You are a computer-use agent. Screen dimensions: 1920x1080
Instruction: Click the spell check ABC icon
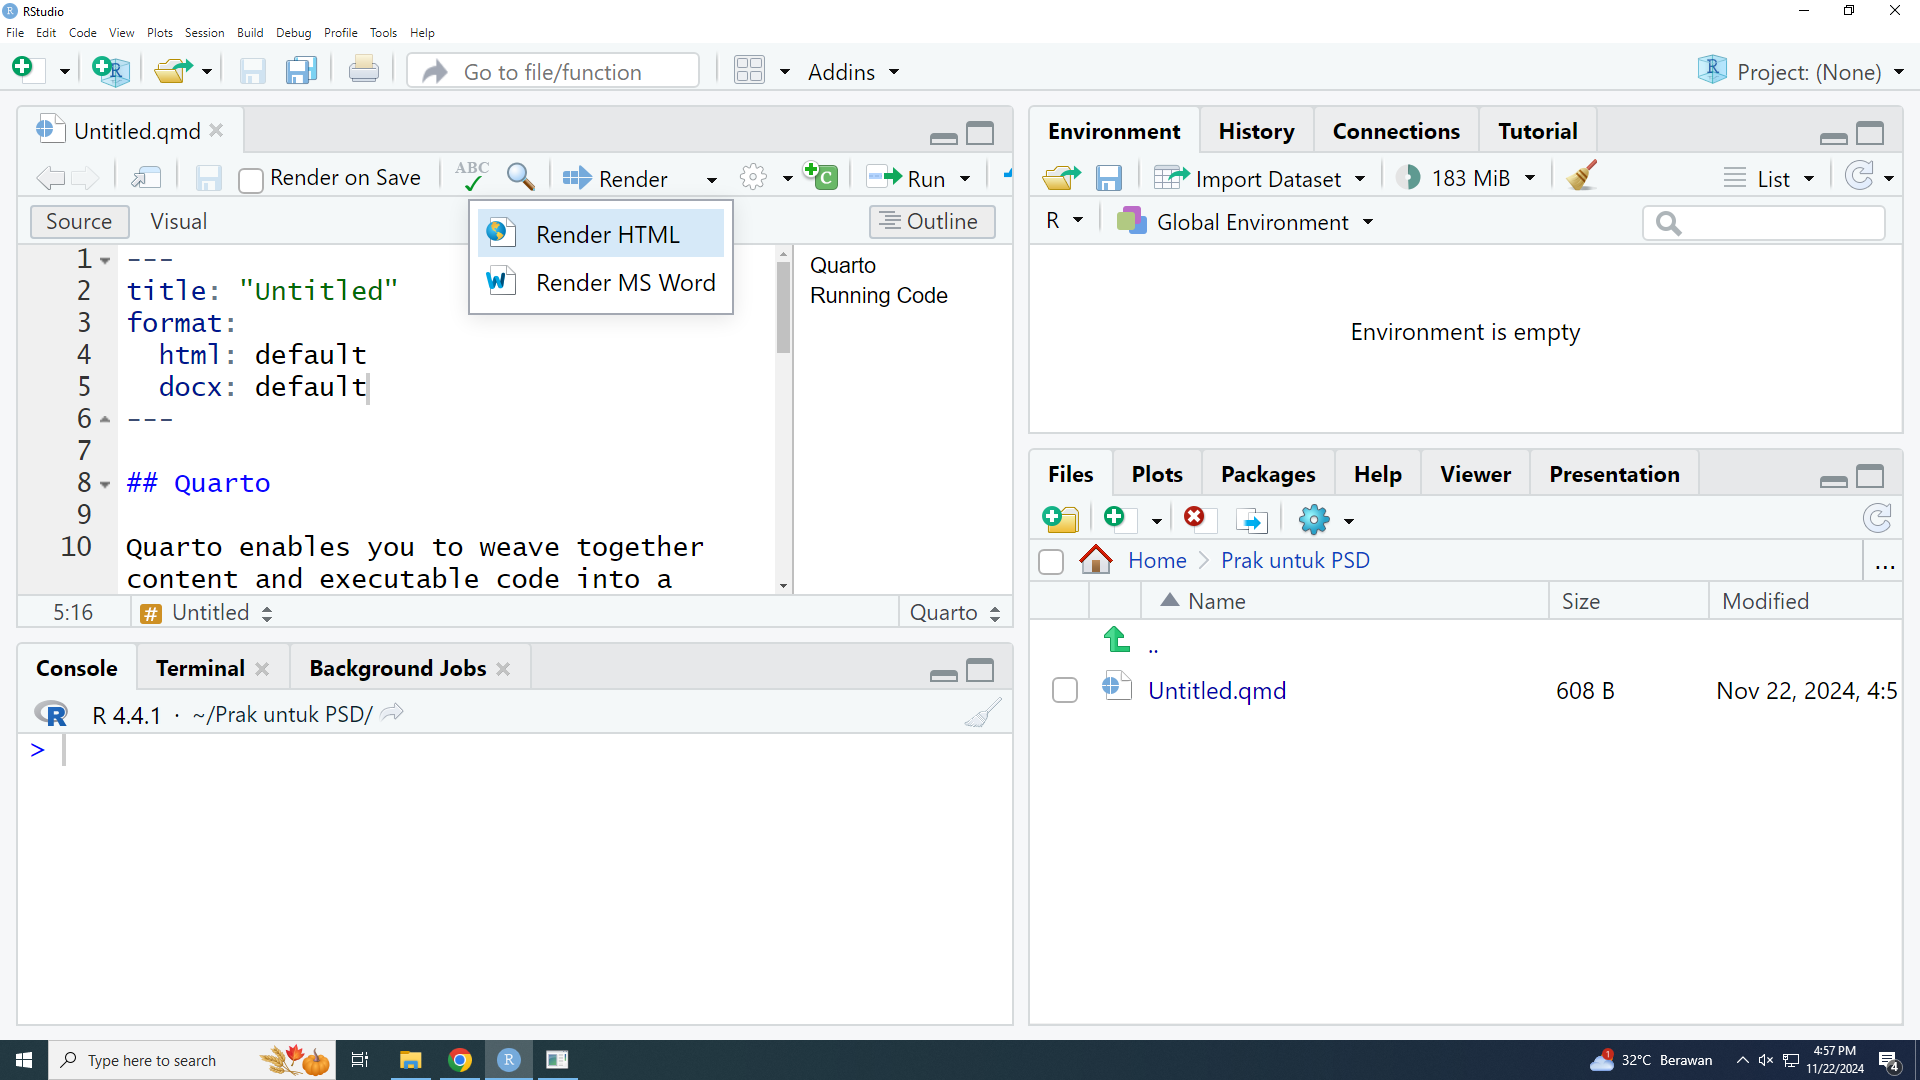[x=471, y=177]
